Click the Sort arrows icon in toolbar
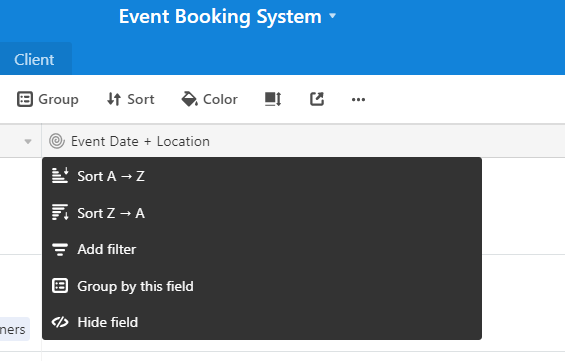This screenshot has height=361, width=565. [x=114, y=99]
